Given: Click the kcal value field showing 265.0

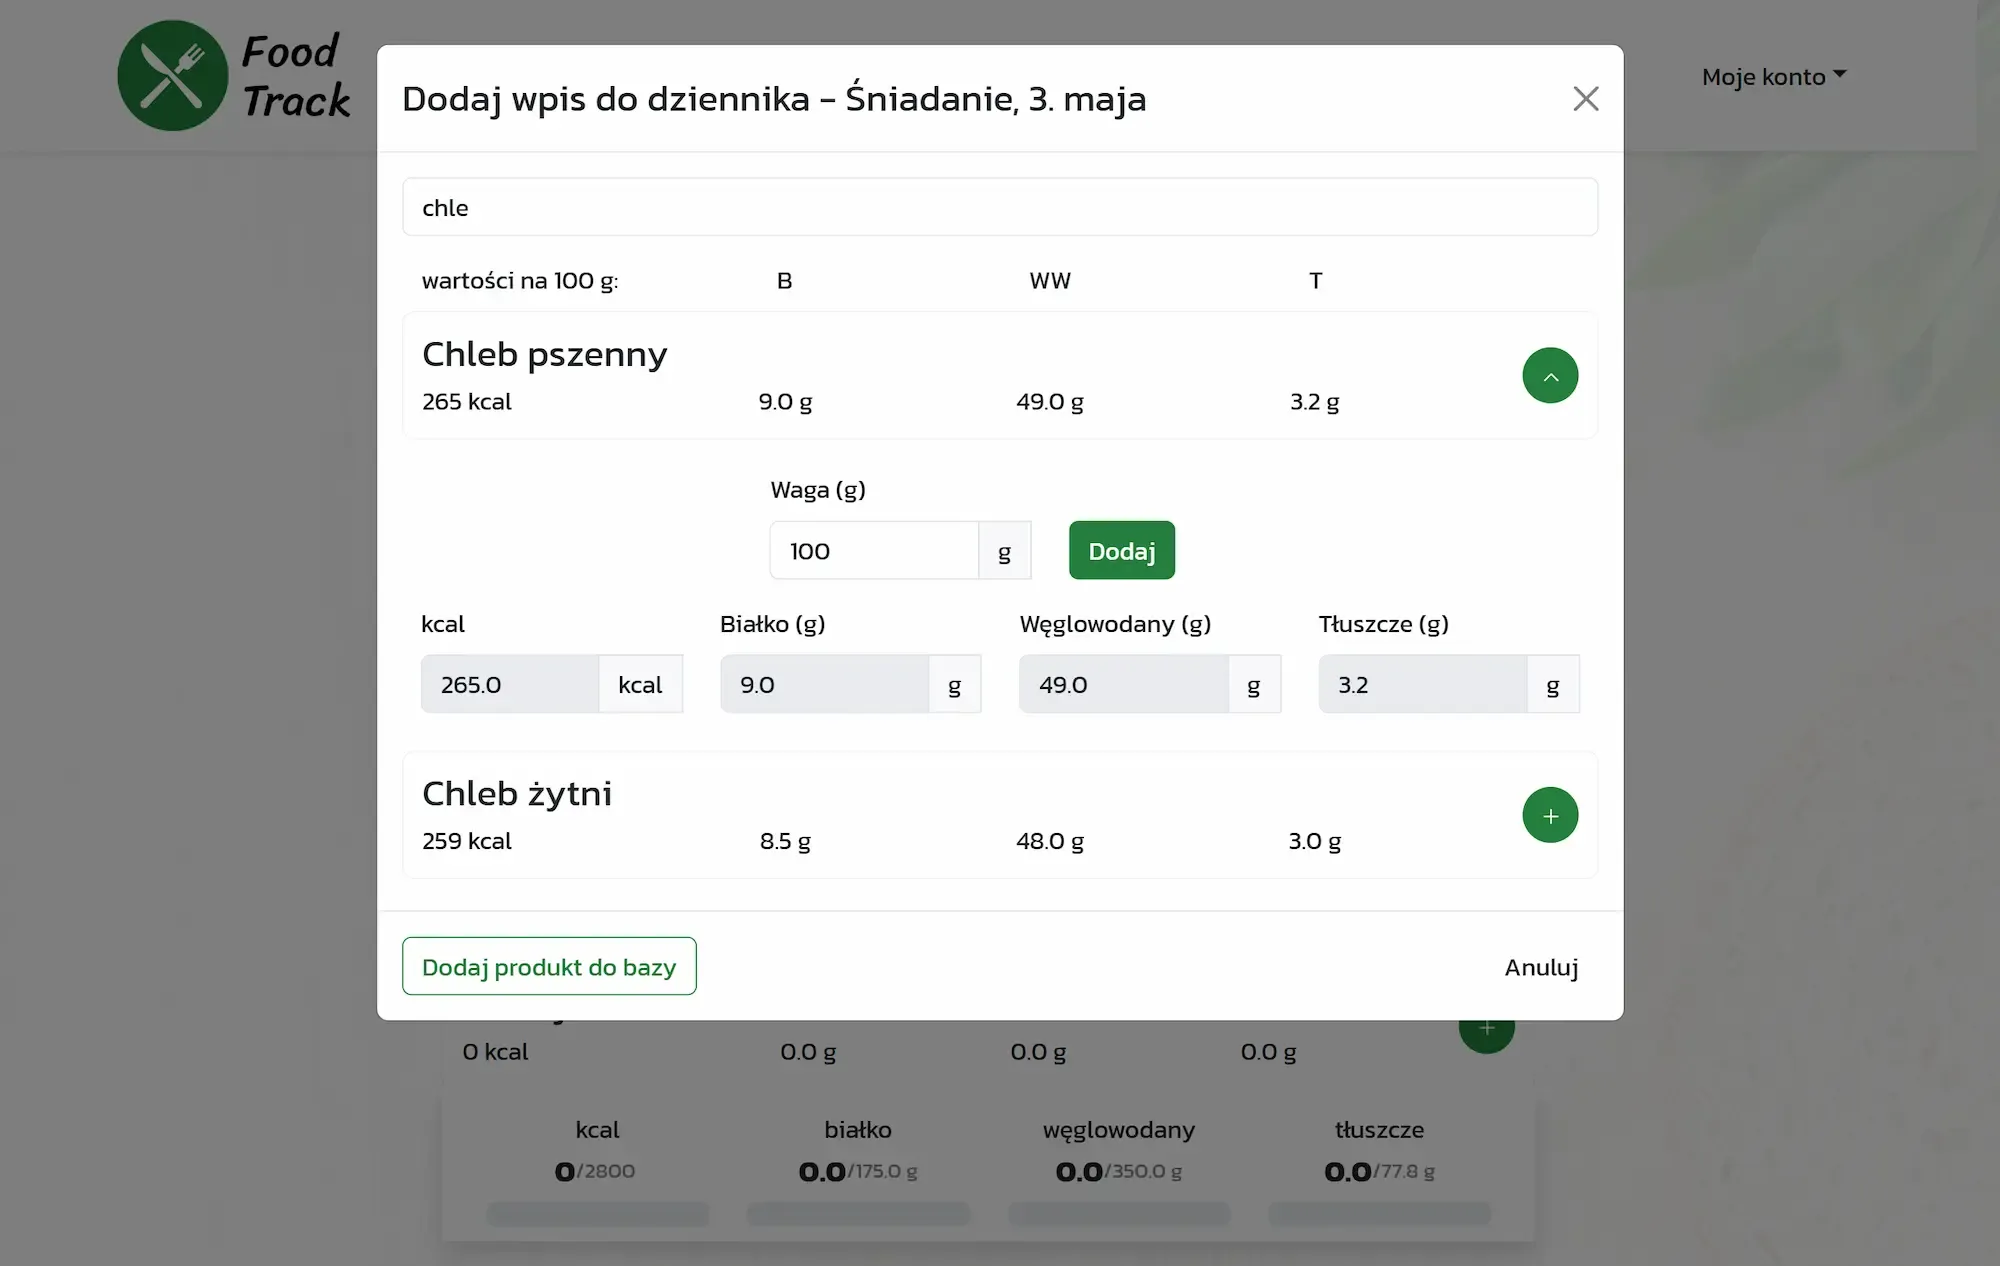Looking at the screenshot, I should coord(510,684).
